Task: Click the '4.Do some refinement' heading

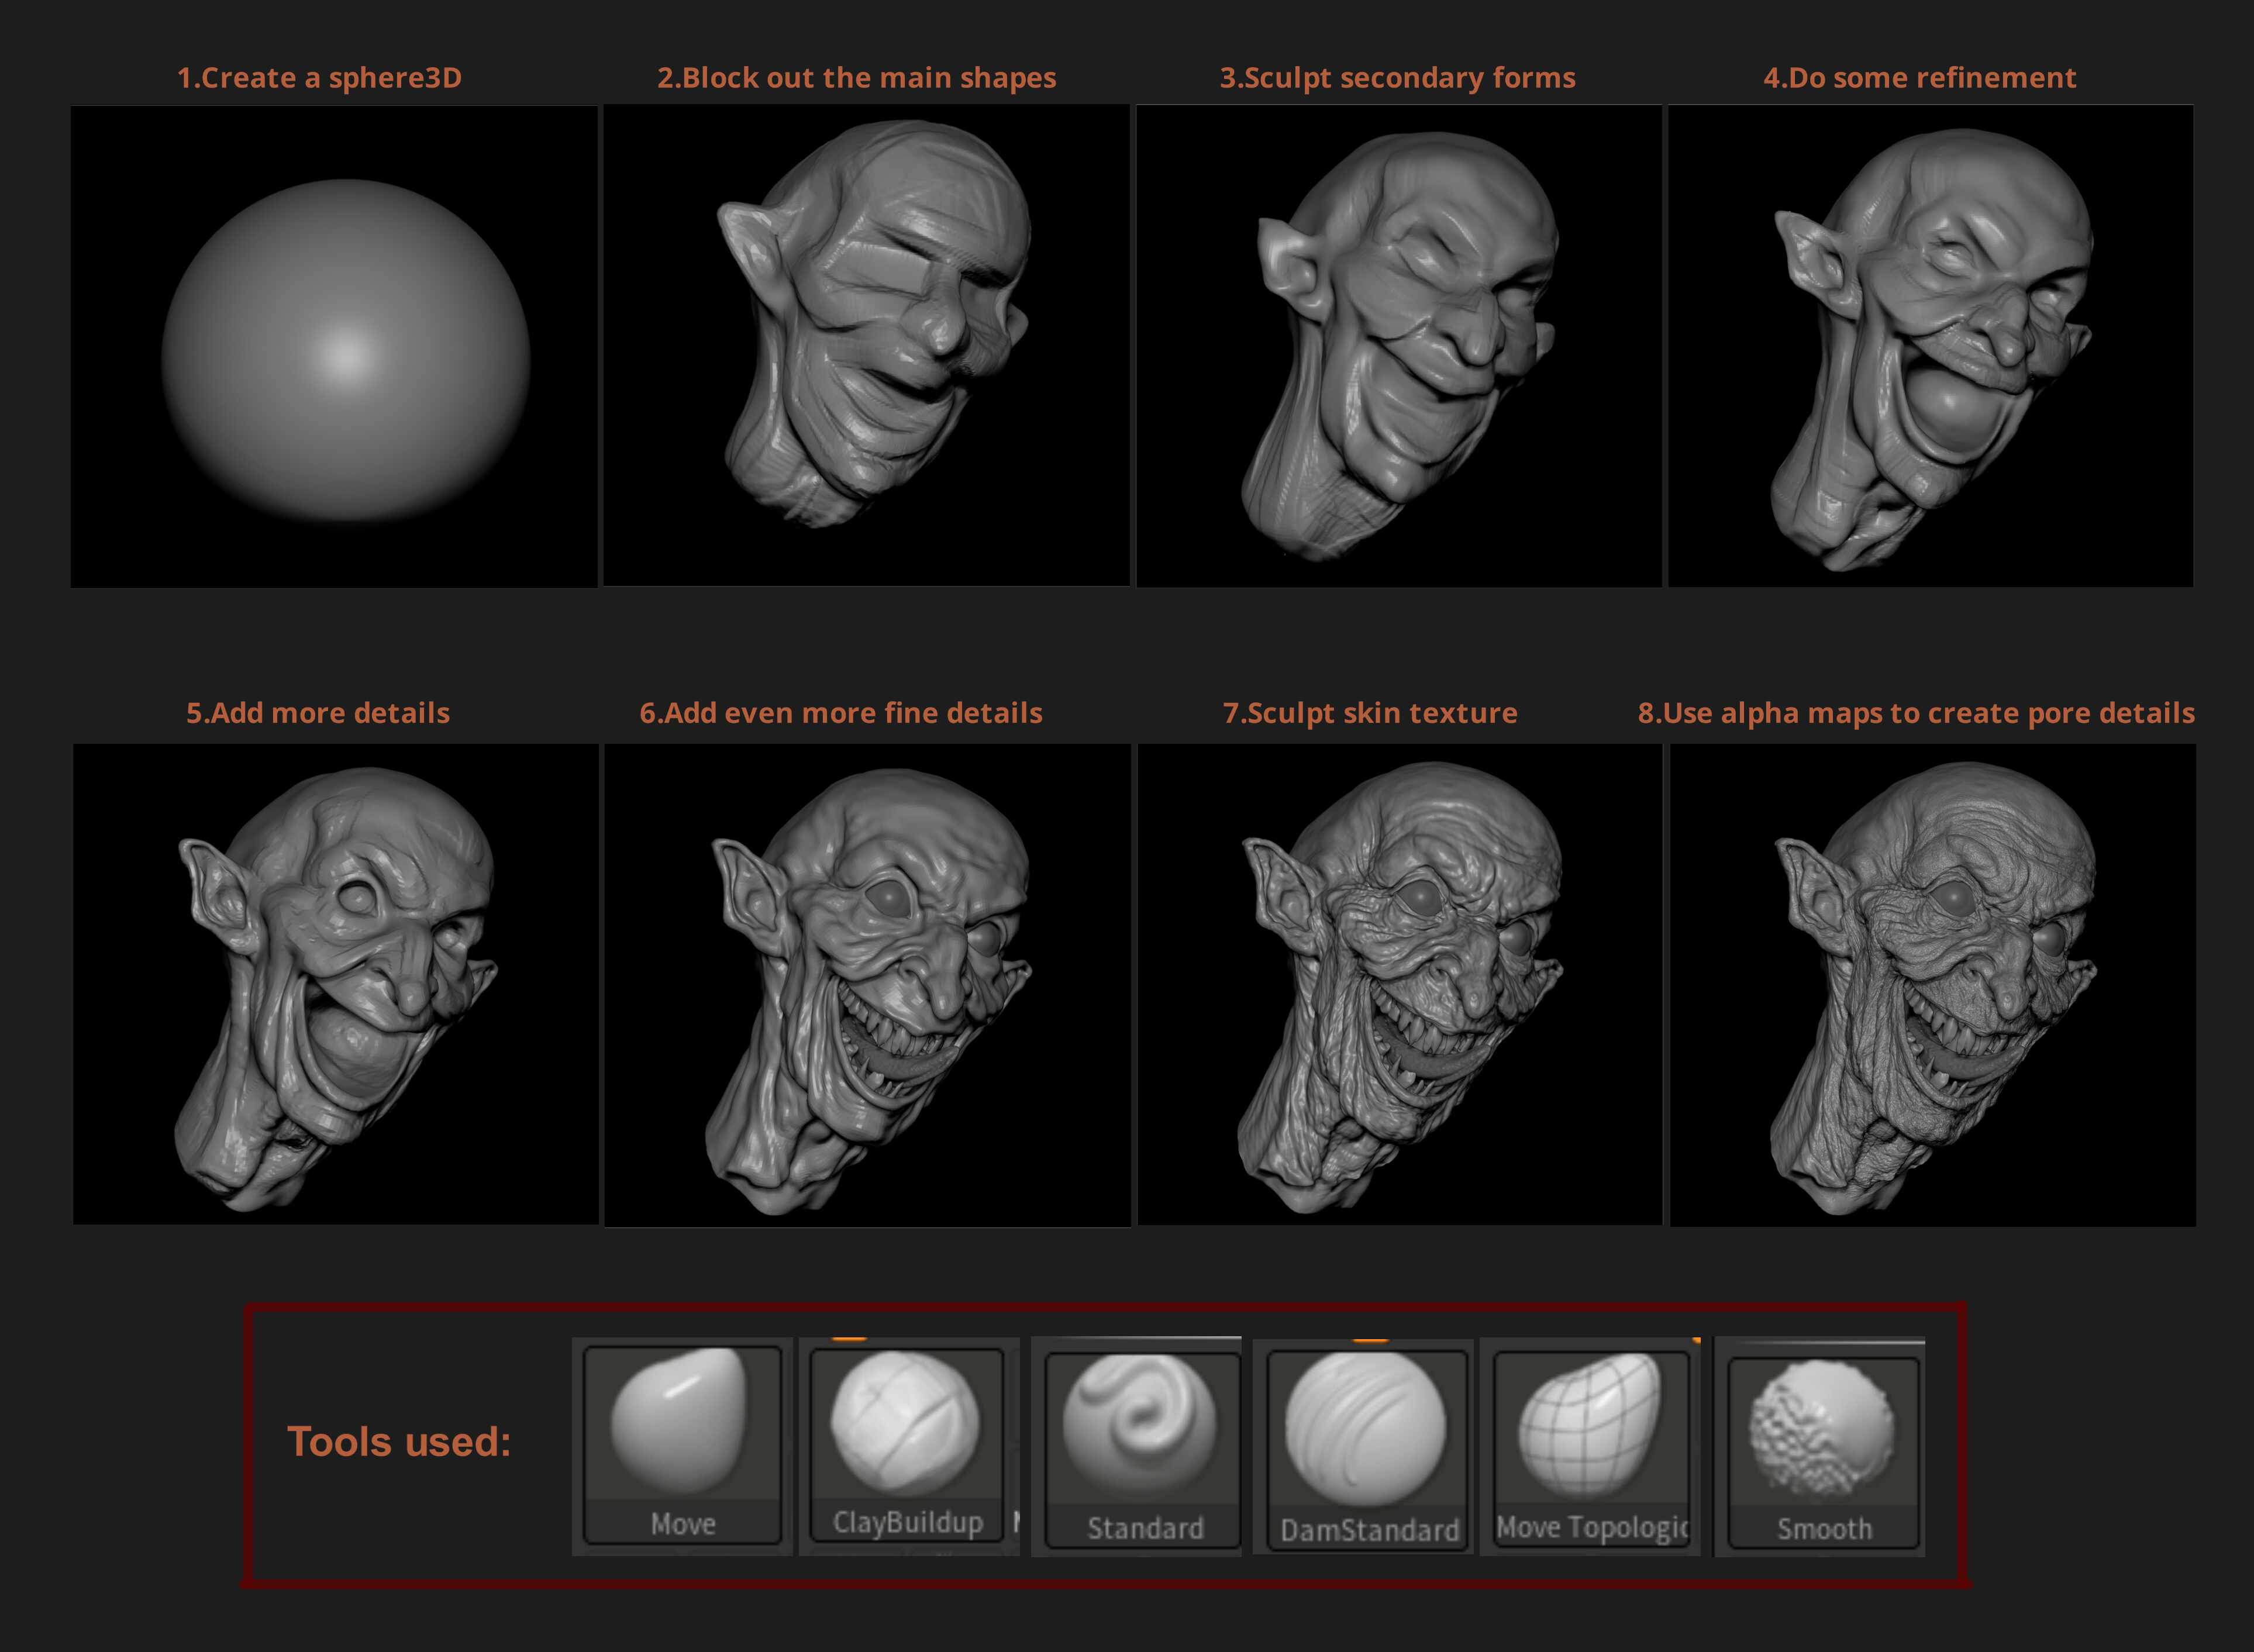Action: pyautogui.click(x=1919, y=78)
